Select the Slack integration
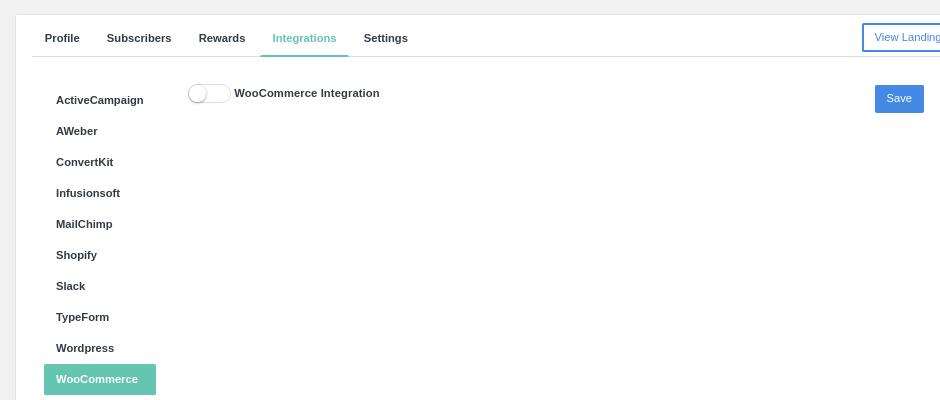 [70, 286]
